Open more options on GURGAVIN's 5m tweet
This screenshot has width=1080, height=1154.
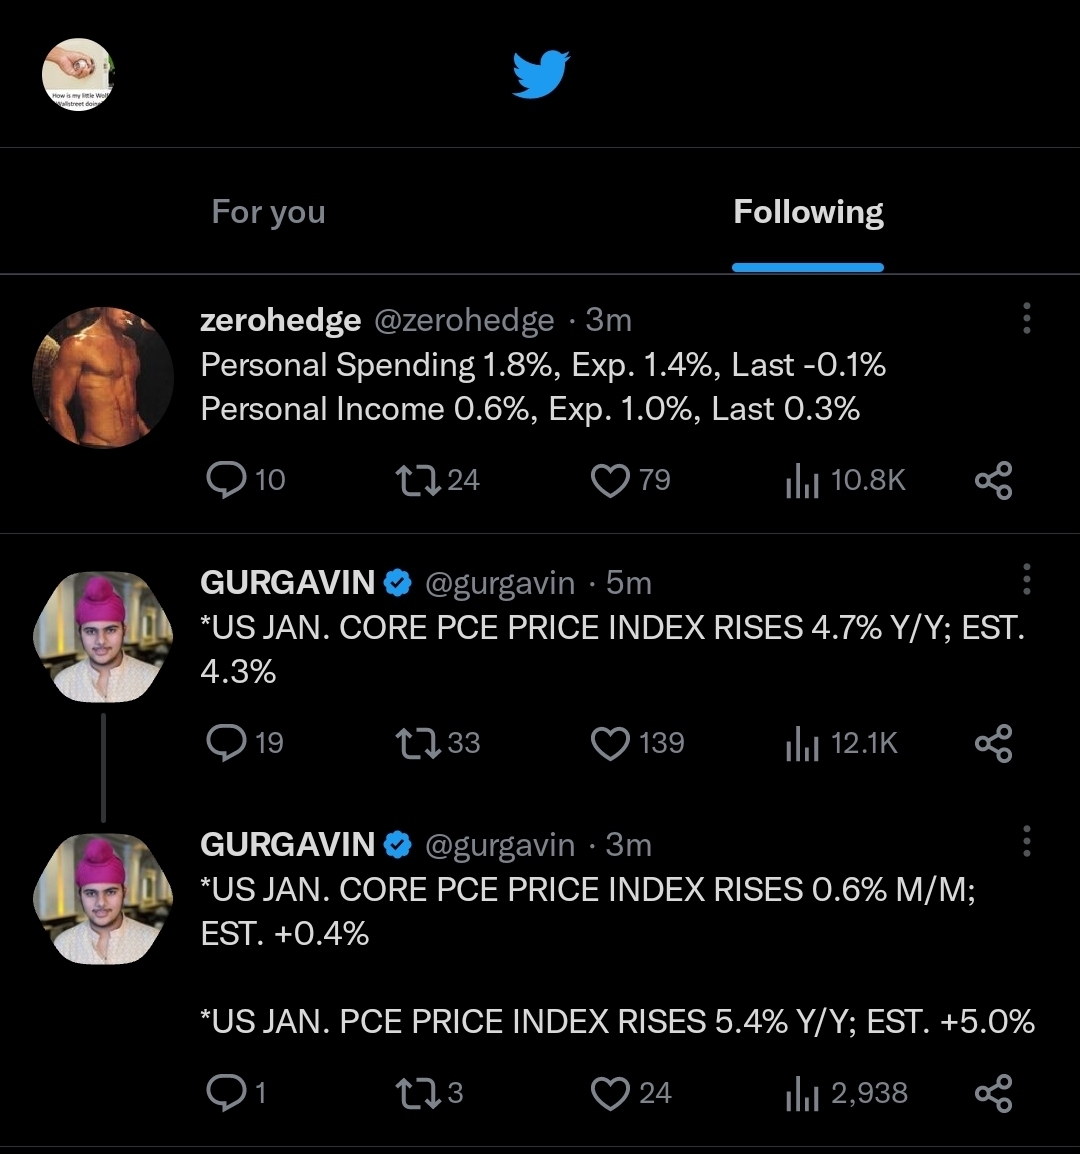[x=1026, y=580]
